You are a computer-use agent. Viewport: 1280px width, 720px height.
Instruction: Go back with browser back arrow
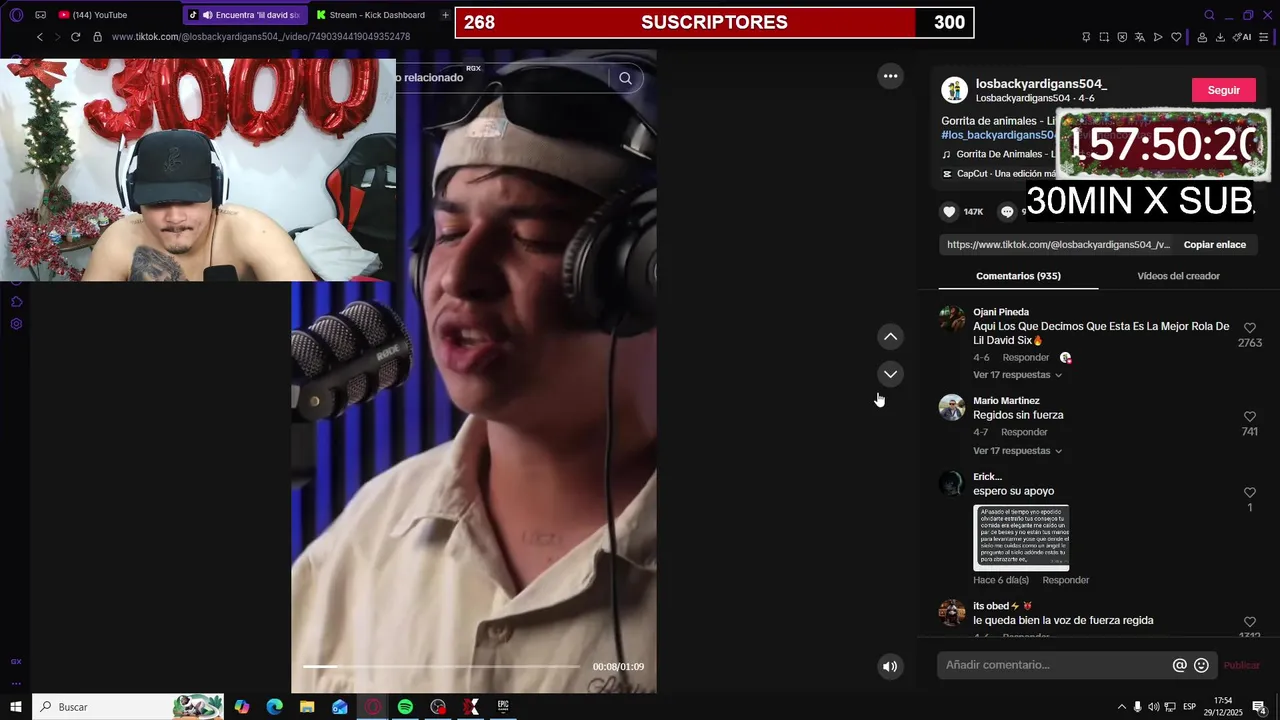click(40, 37)
